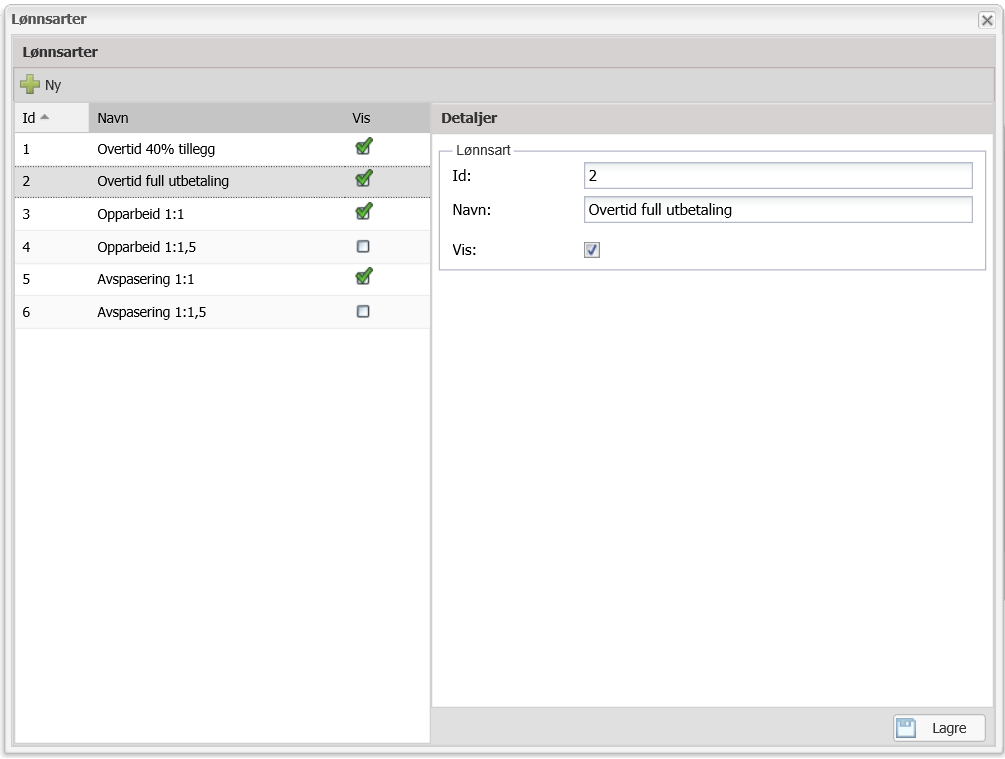Toggle Vis checkmark for Avspasering 1:1
1005x759 pixels.
click(x=363, y=278)
